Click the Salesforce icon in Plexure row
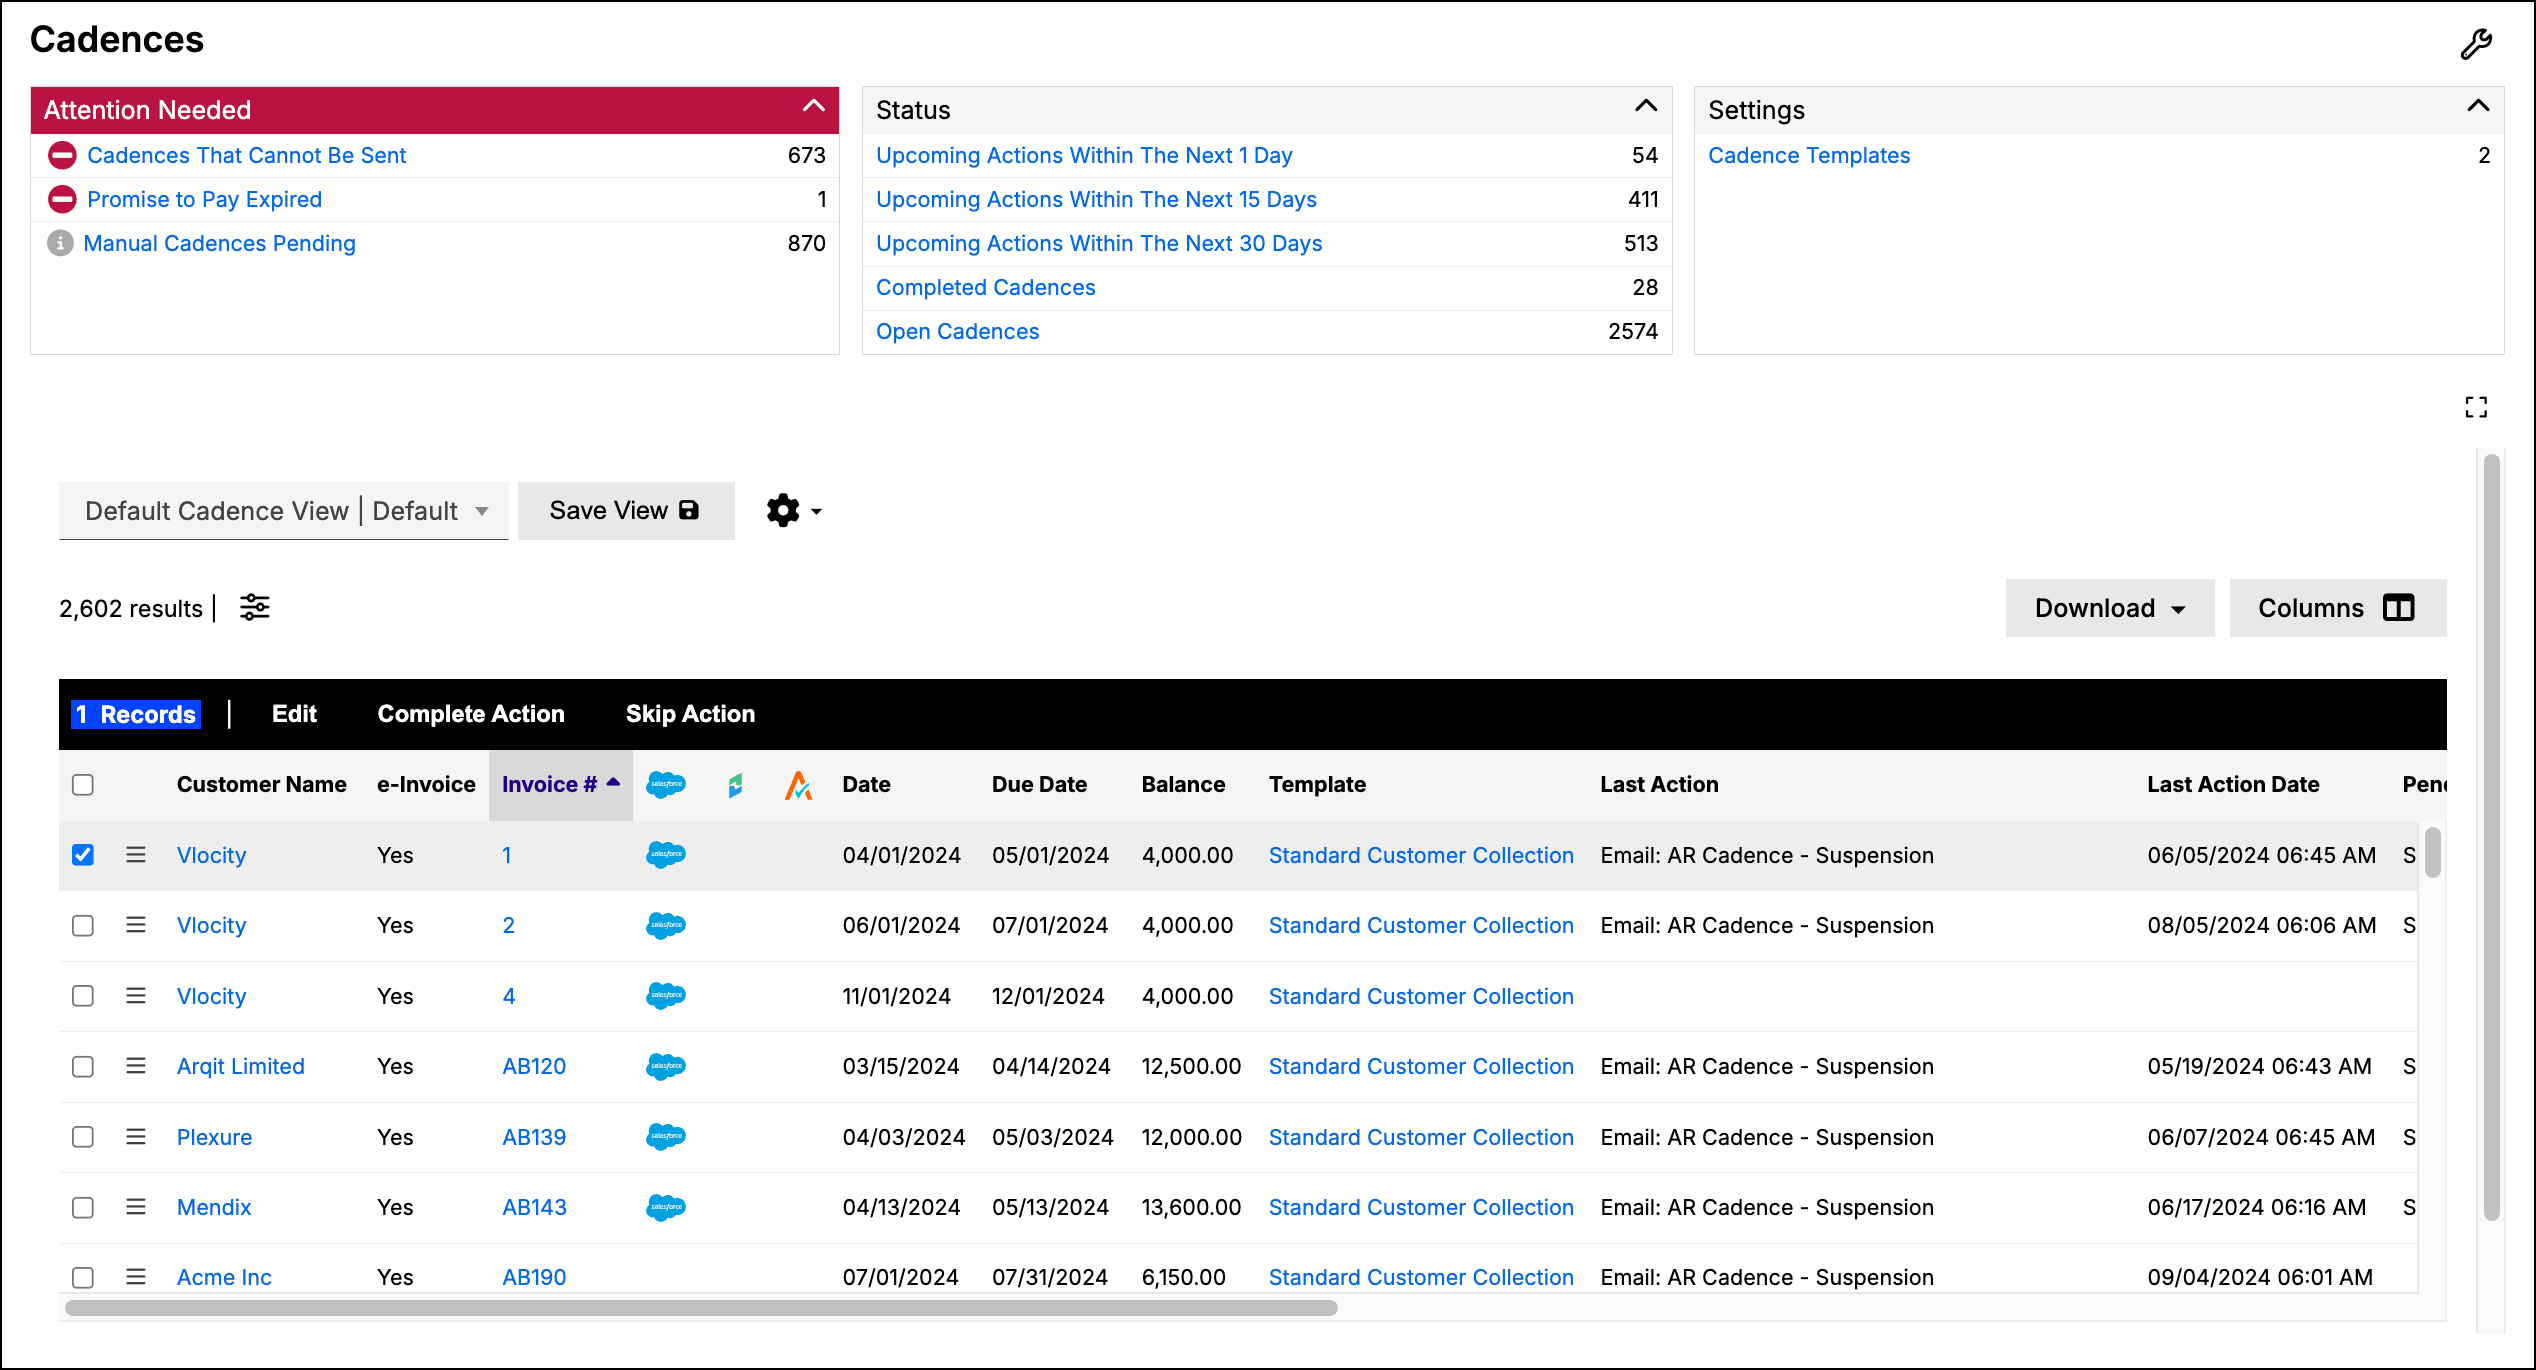Image resolution: width=2536 pixels, height=1370 pixels. pyautogui.click(x=666, y=1137)
